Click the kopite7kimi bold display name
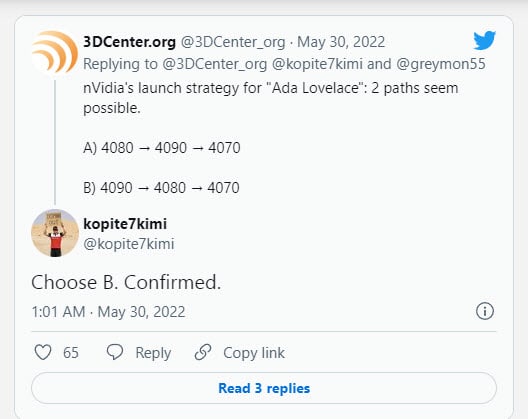This screenshot has height=419, width=528. [x=125, y=224]
